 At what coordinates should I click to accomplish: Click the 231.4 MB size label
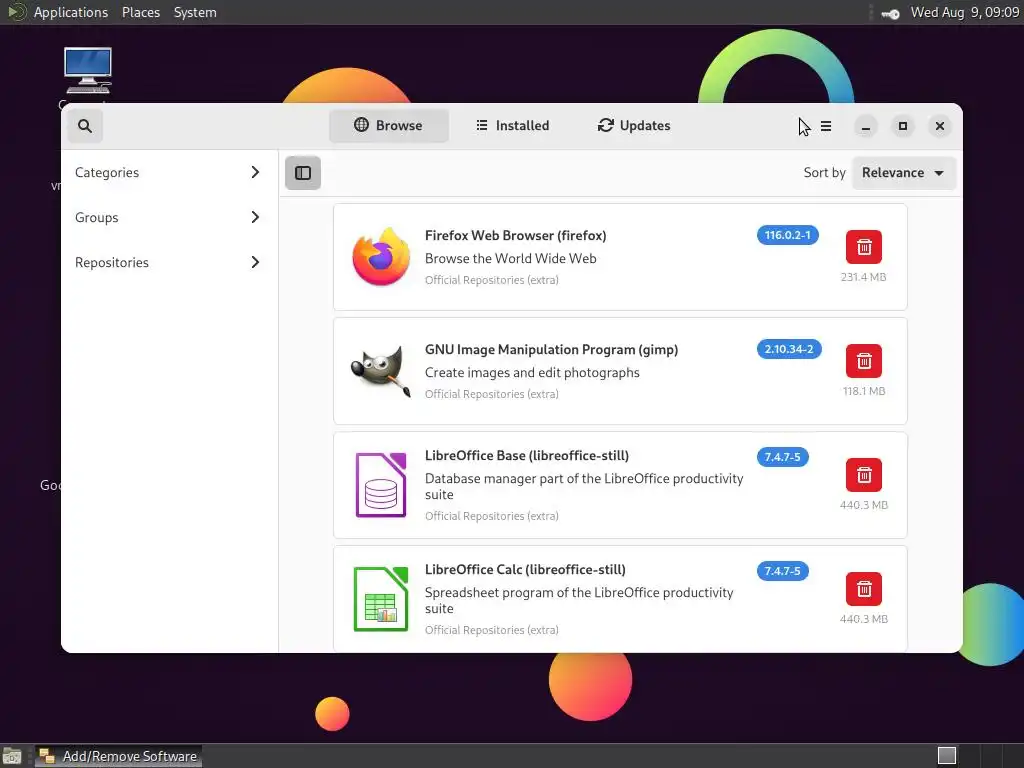[x=863, y=277]
